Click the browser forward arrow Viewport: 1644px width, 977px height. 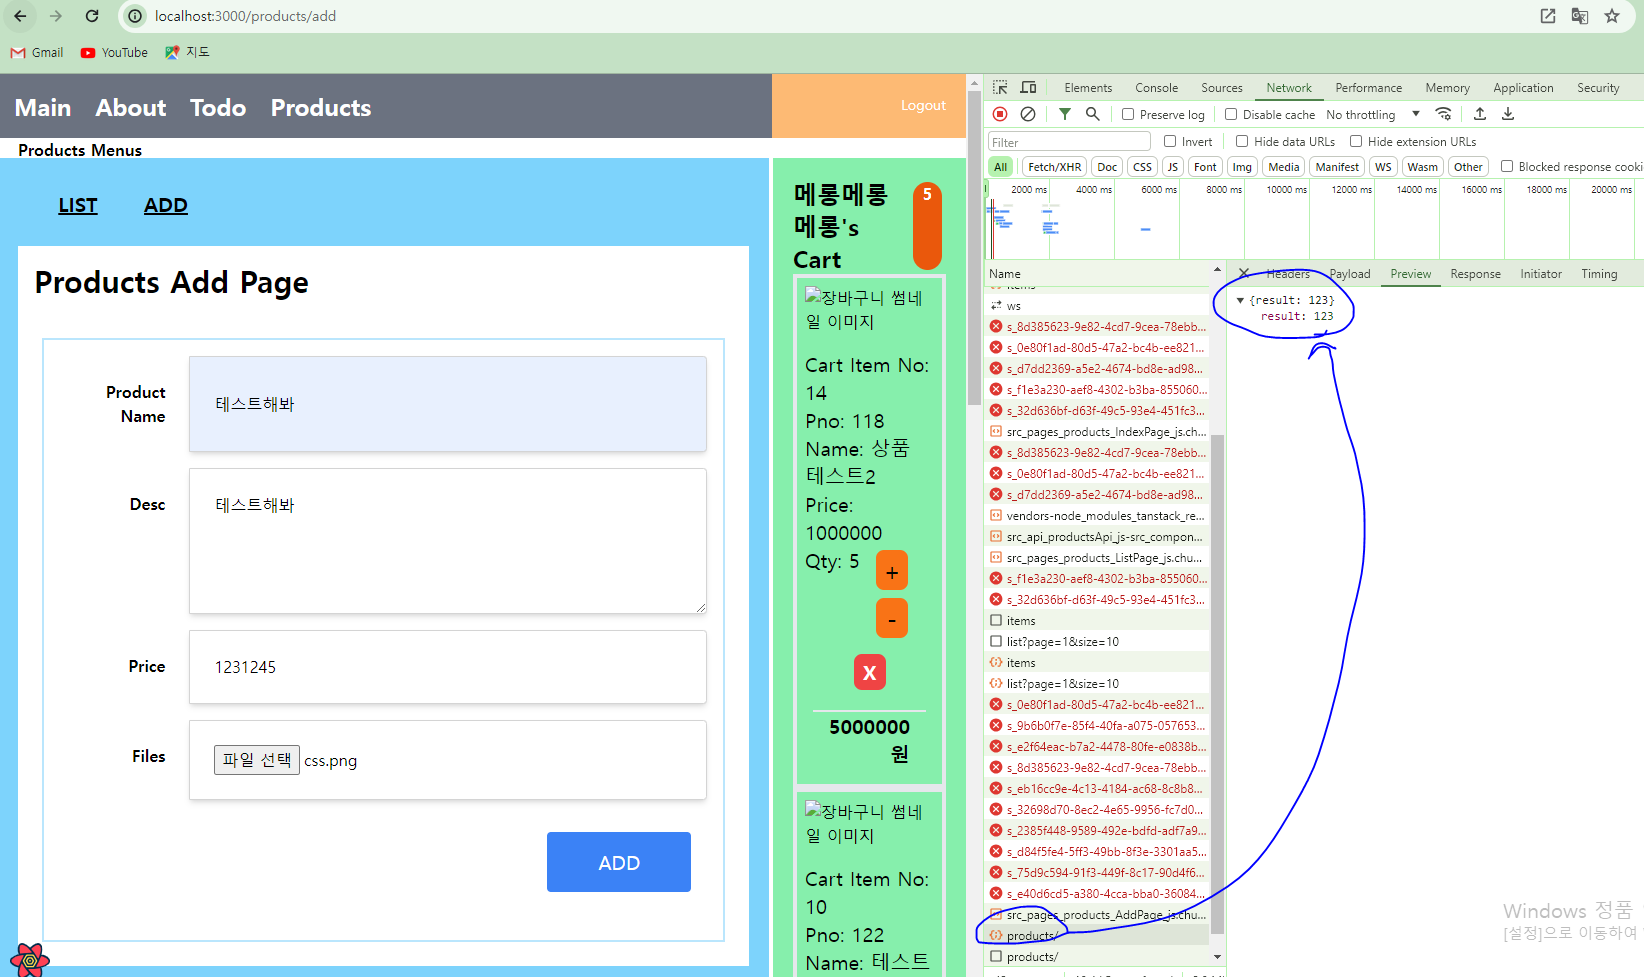[x=56, y=16]
